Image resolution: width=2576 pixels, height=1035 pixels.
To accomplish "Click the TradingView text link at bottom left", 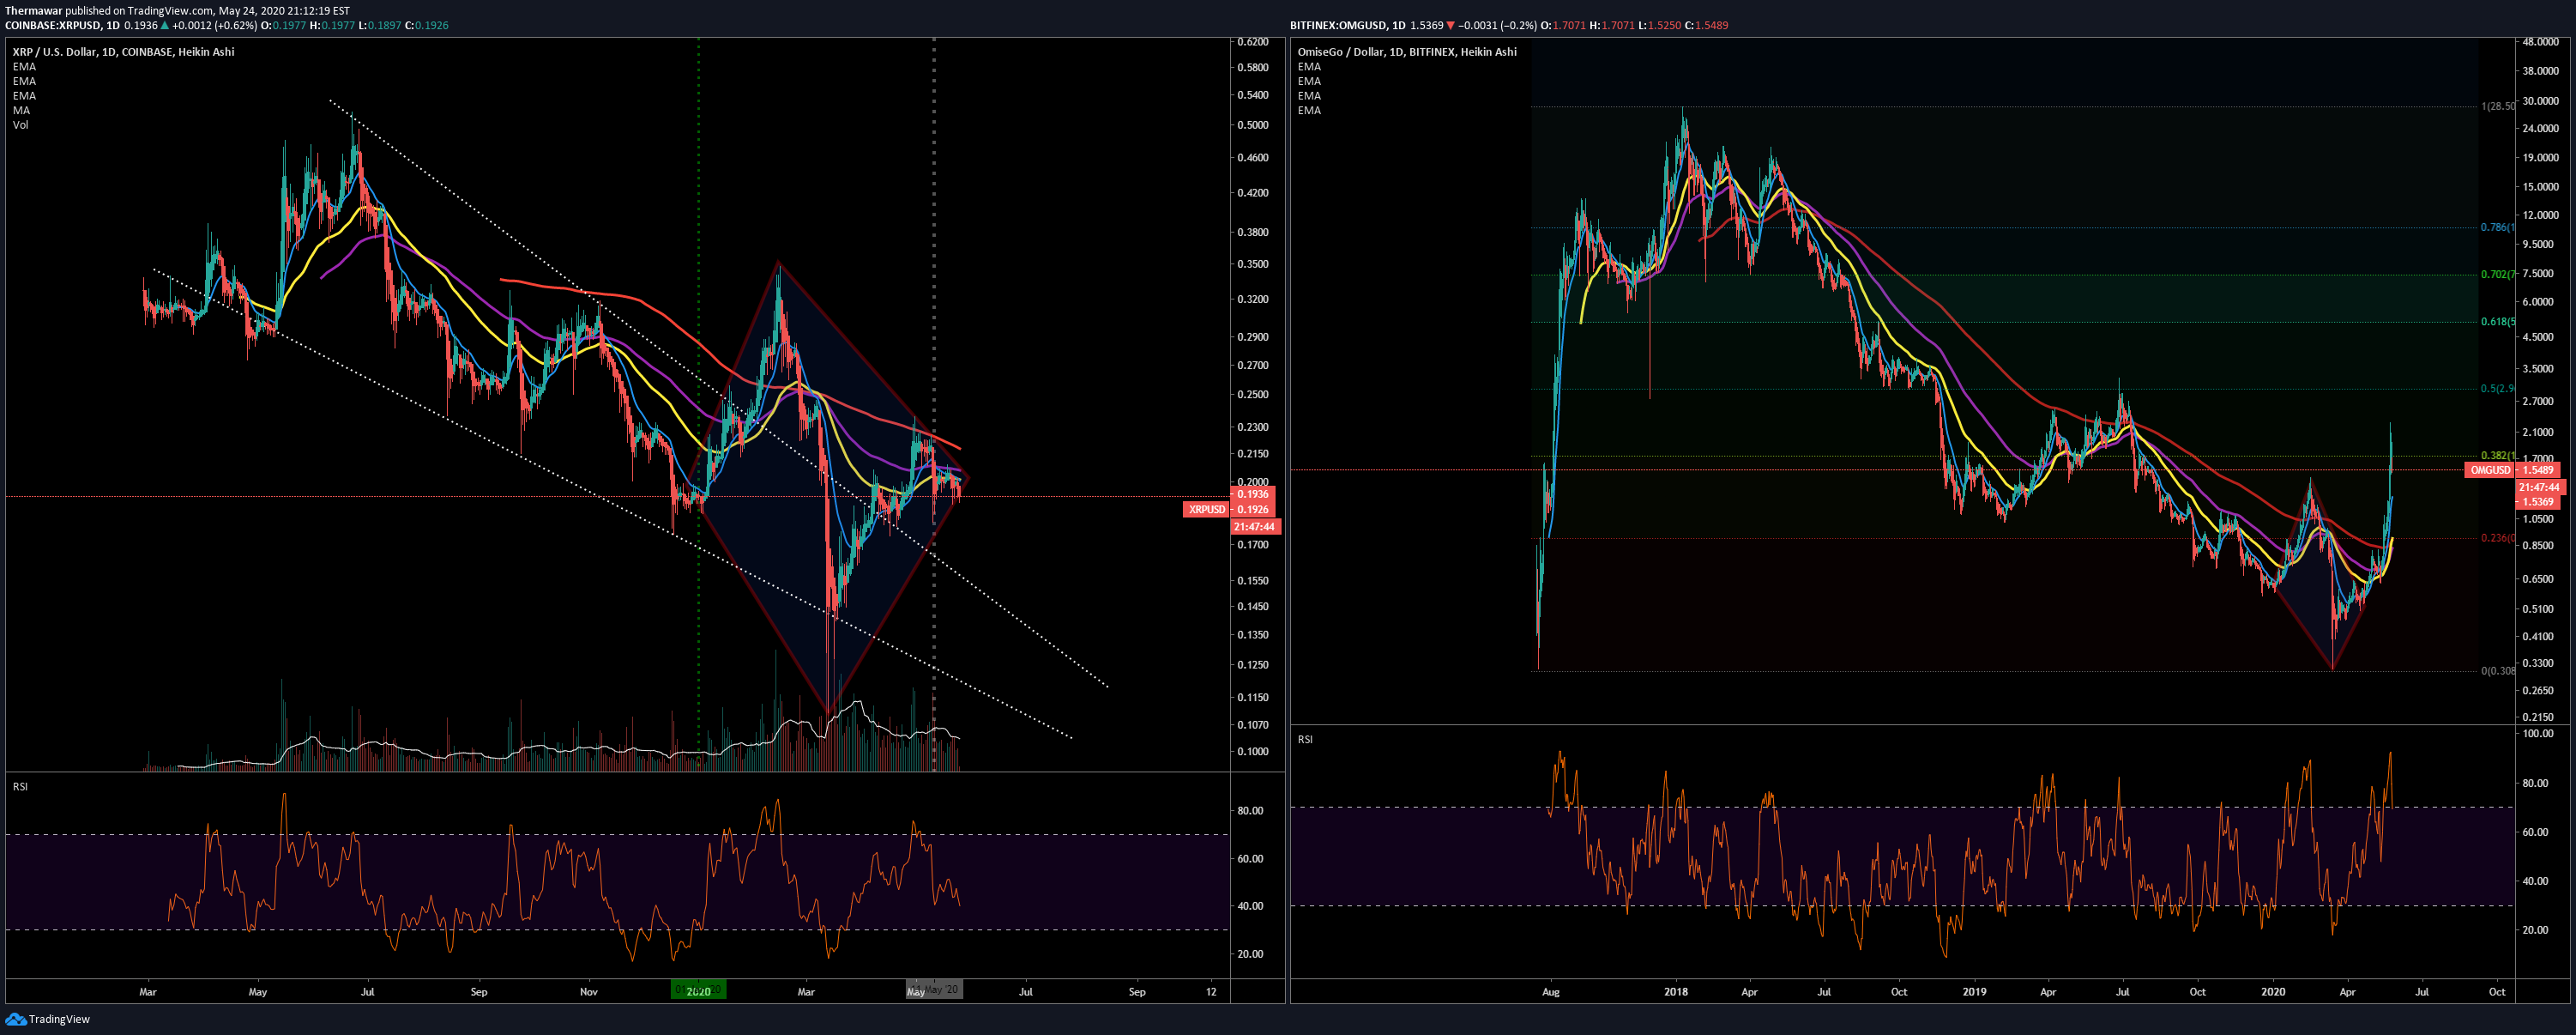I will tap(59, 1019).
